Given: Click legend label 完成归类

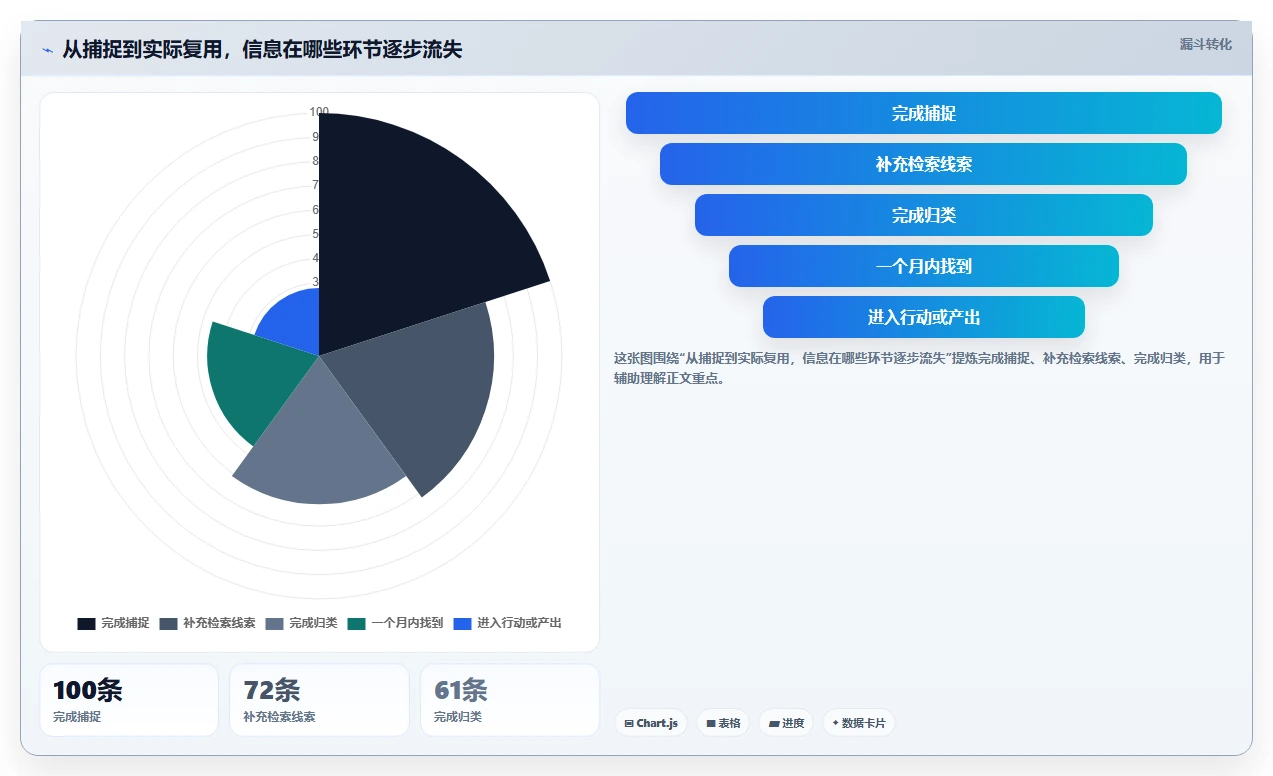Looking at the screenshot, I should point(313,623).
